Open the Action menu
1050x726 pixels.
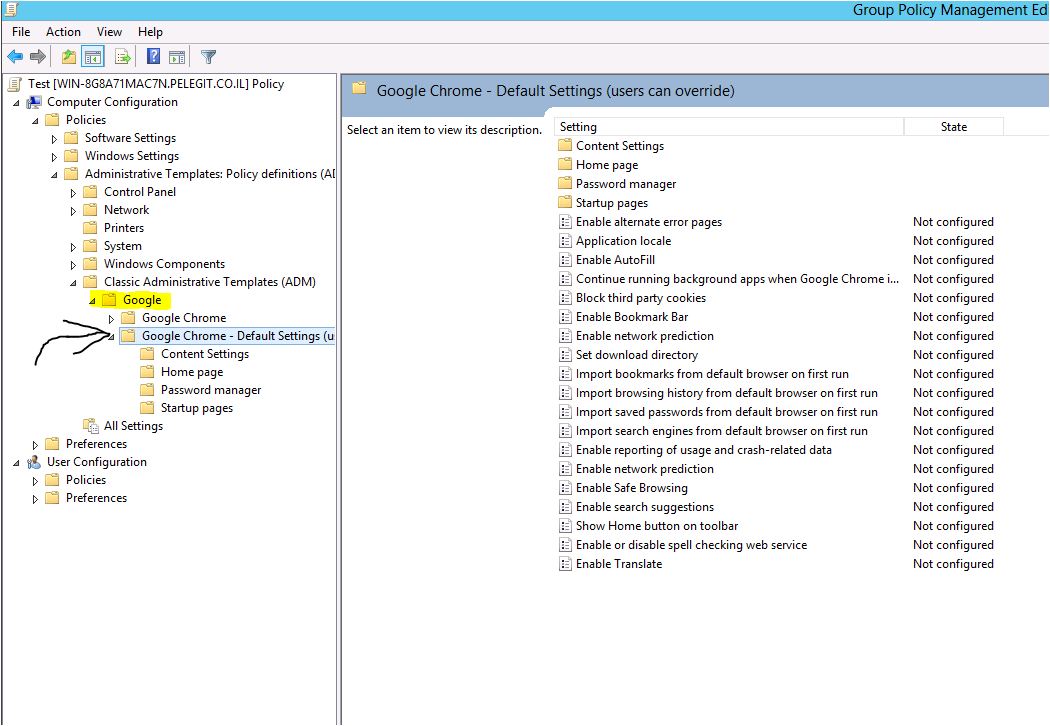pyautogui.click(x=63, y=31)
